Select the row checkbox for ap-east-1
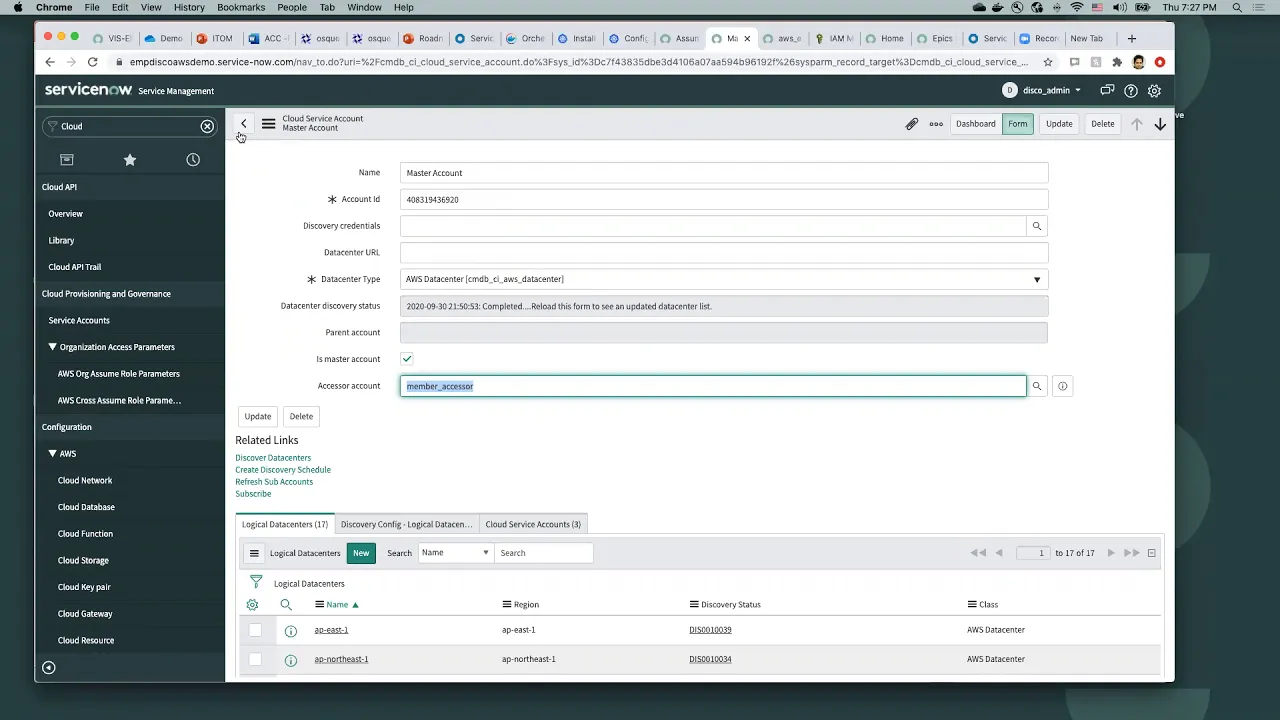Image resolution: width=1280 pixels, height=720 pixels. pos(255,630)
